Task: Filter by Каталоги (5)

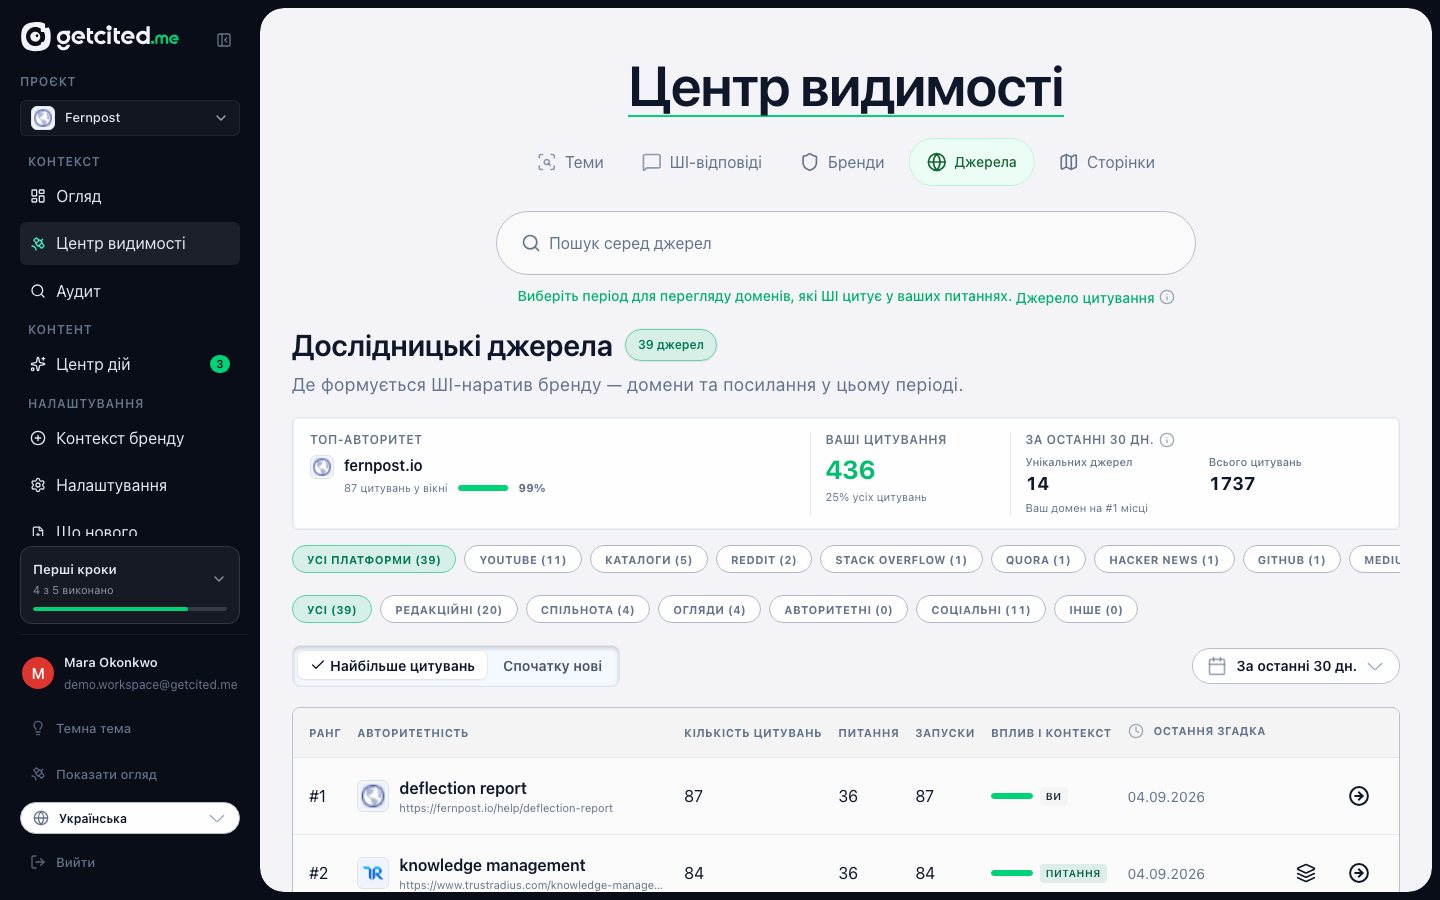Action: 649,560
